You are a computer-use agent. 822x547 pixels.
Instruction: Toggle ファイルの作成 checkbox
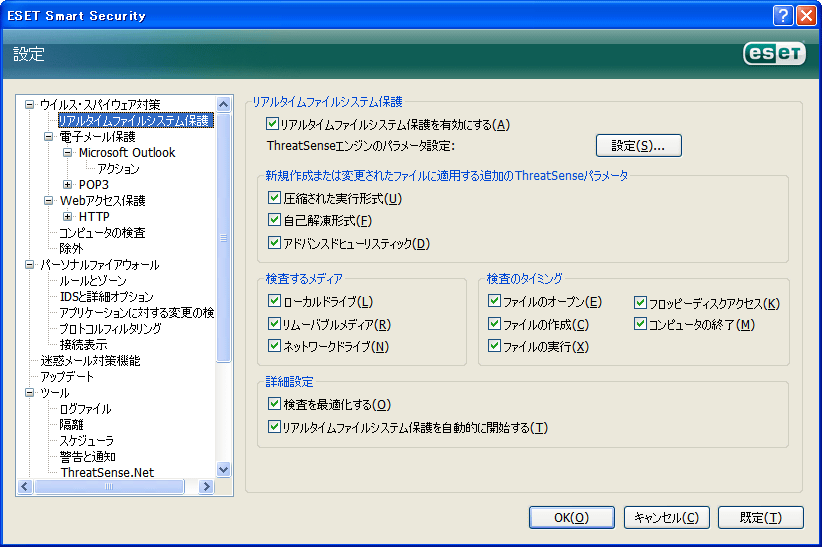coord(494,324)
